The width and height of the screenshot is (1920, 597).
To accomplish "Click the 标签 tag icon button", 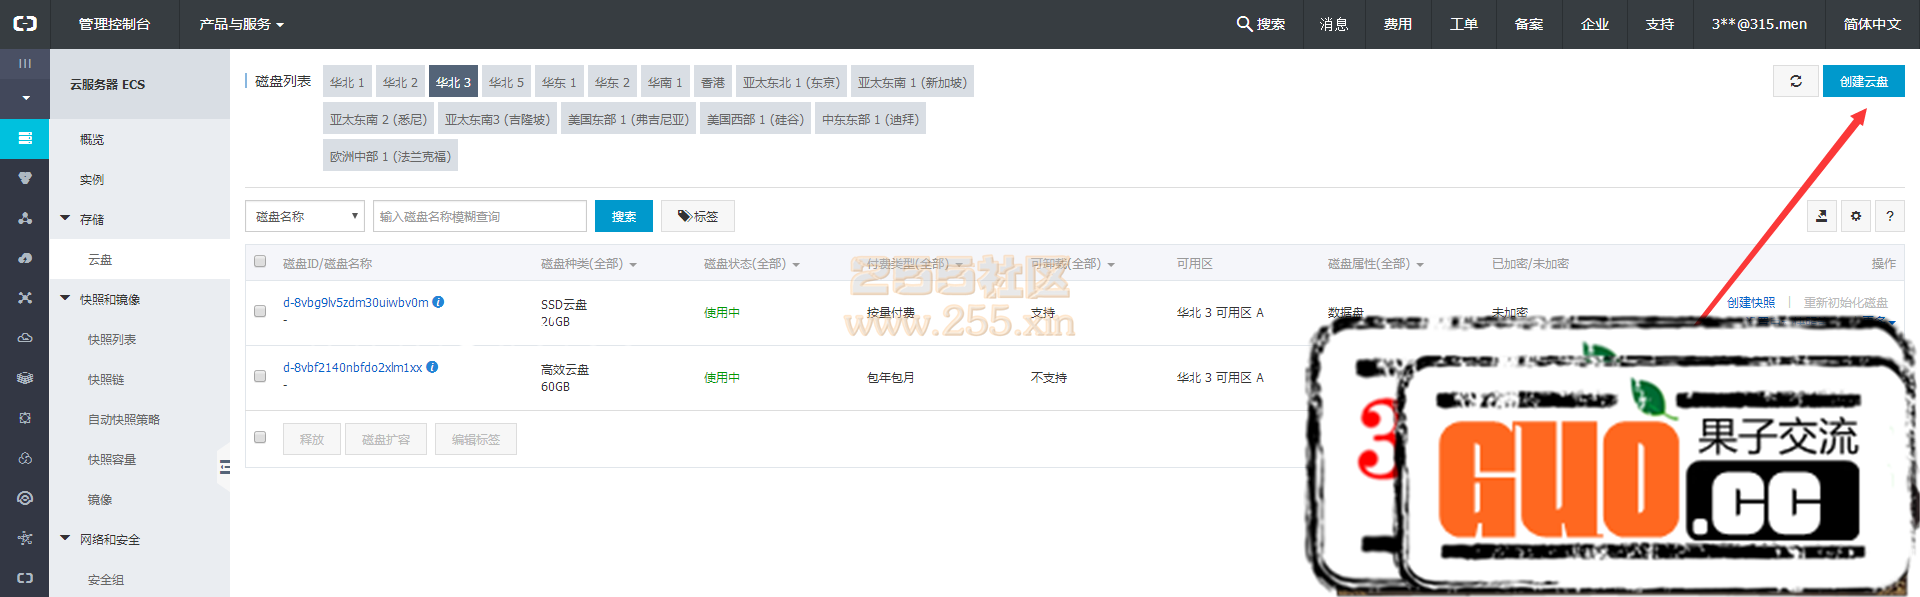I will pyautogui.click(x=697, y=216).
